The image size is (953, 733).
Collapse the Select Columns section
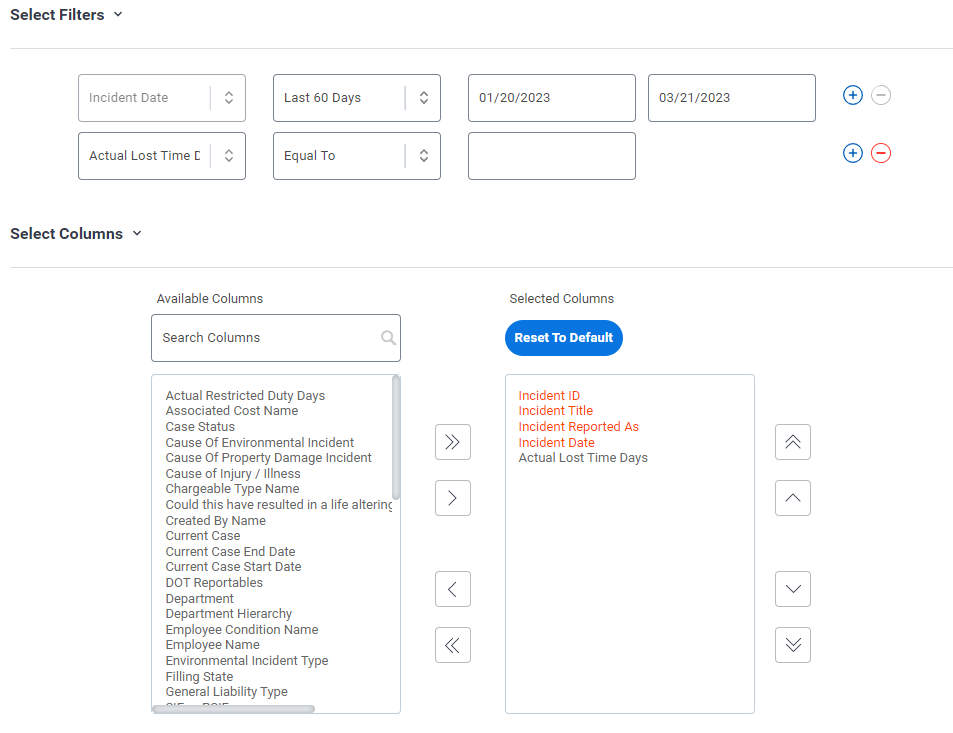click(135, 233)
